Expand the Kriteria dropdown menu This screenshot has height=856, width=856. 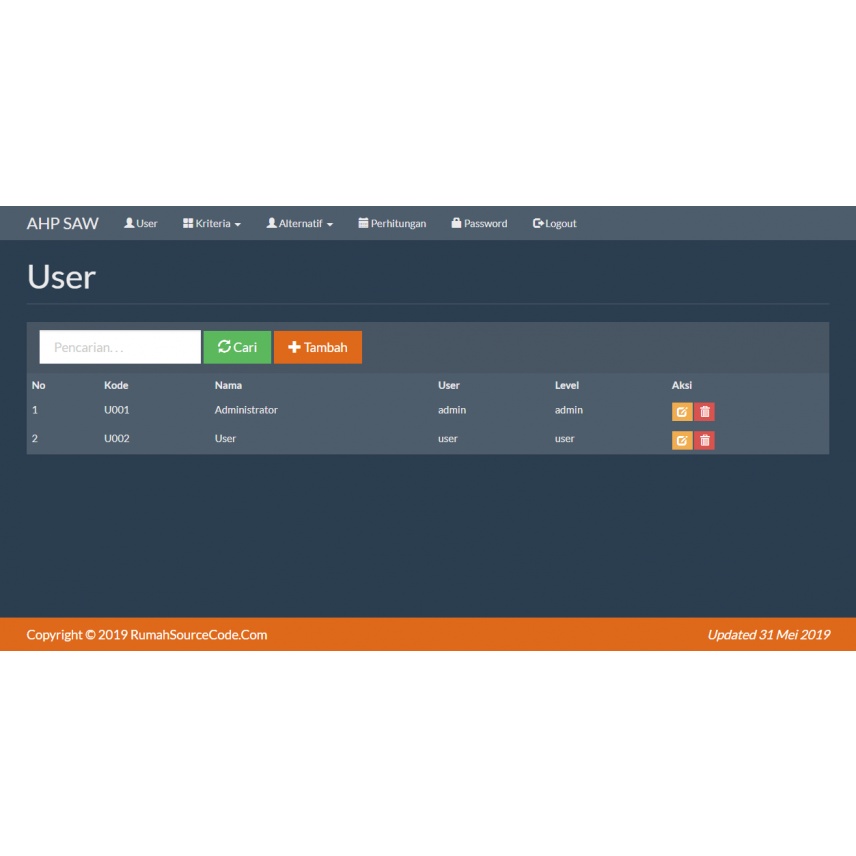click(212, 223)
